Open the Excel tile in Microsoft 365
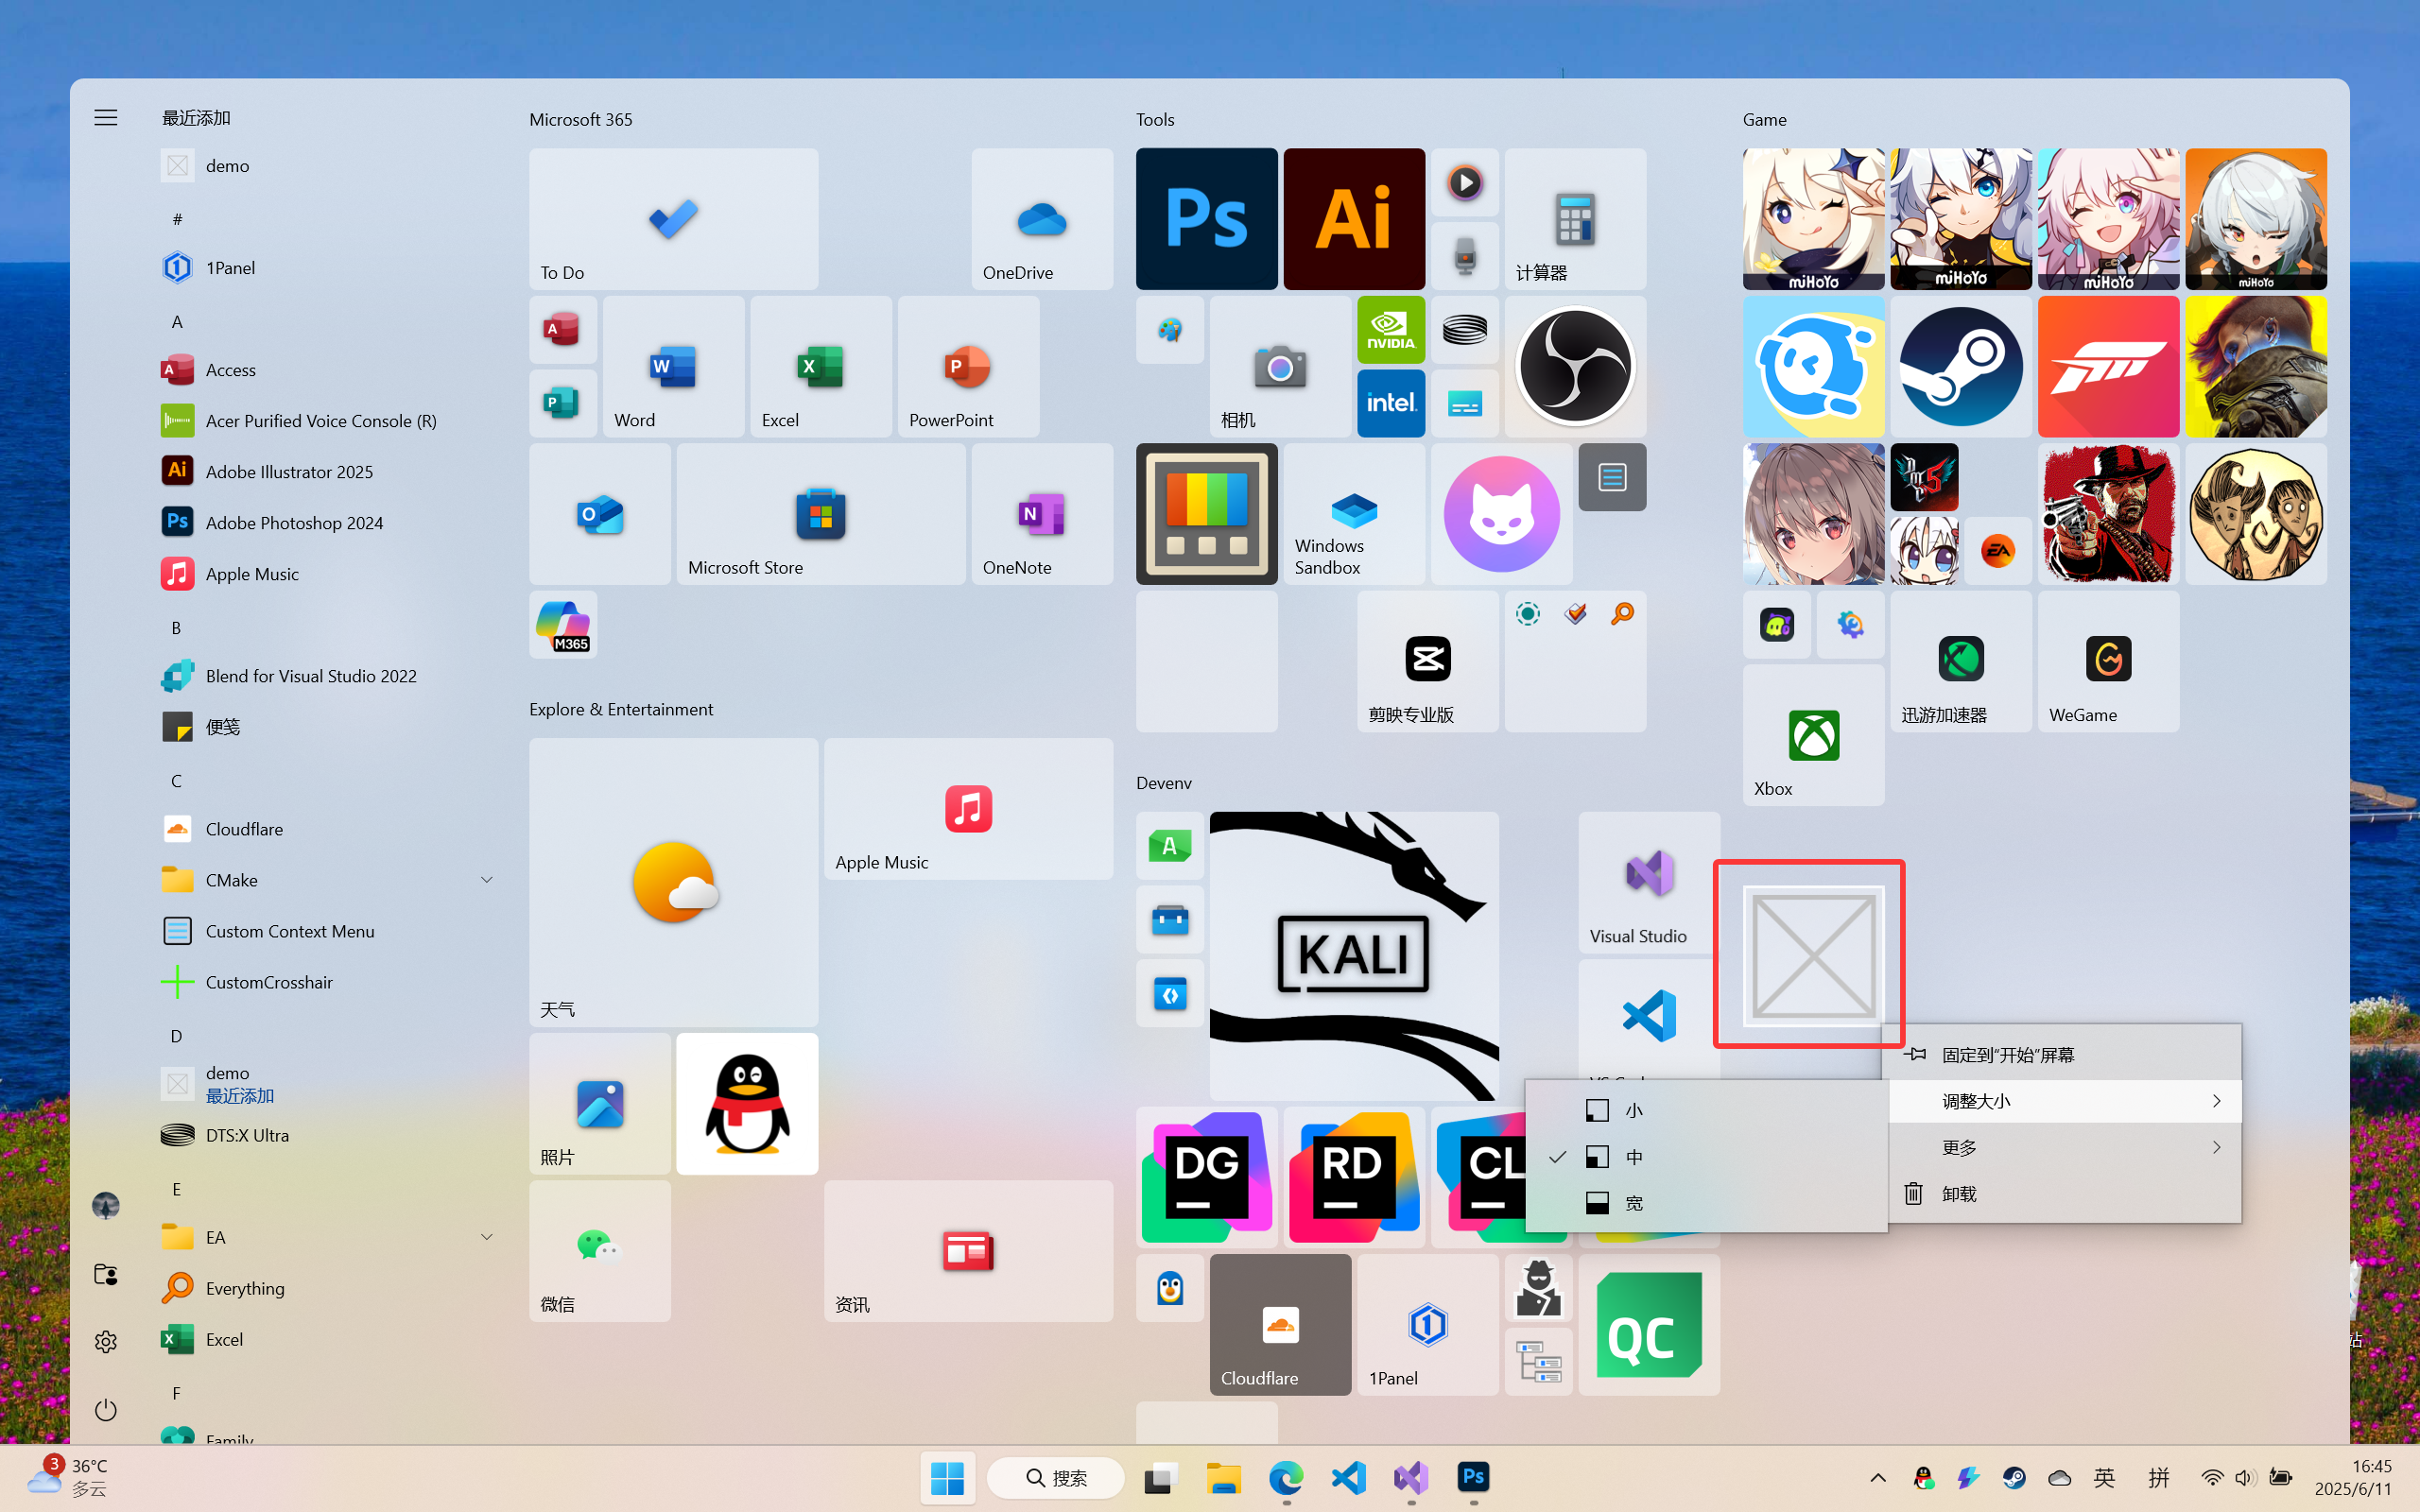The width and height of the screenshot is (2420, 1512). coord(821,366)
